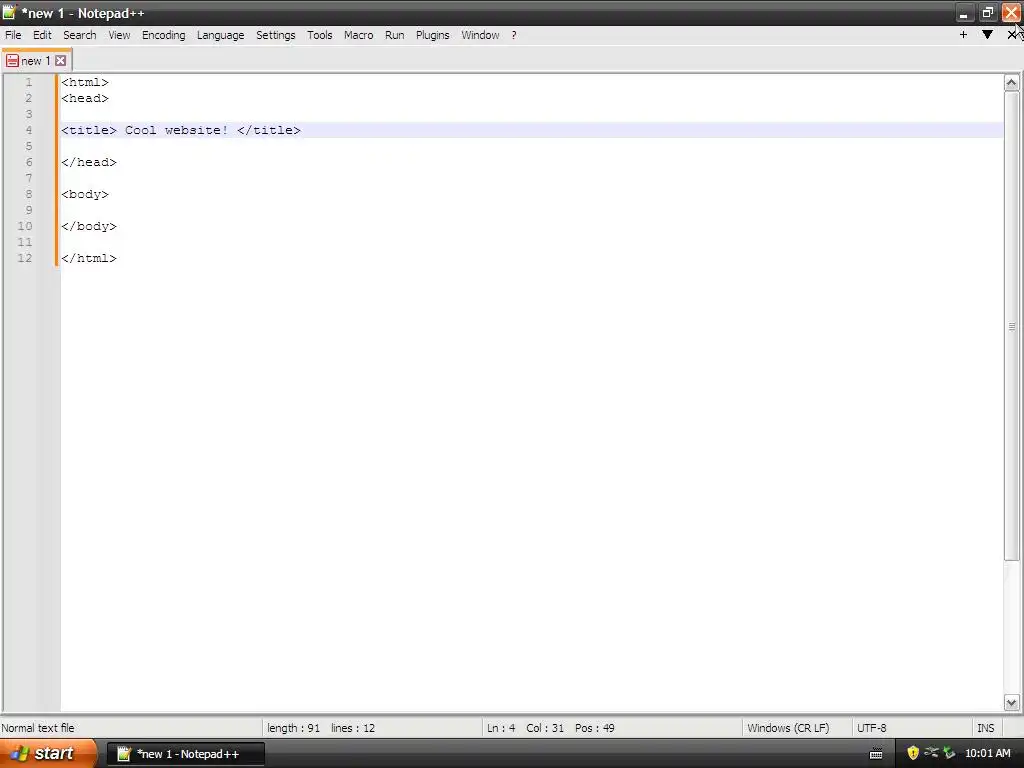
Task: Click the vertical scrollbar thumb
Action: pyautogui.click(x=1012, y=326)
